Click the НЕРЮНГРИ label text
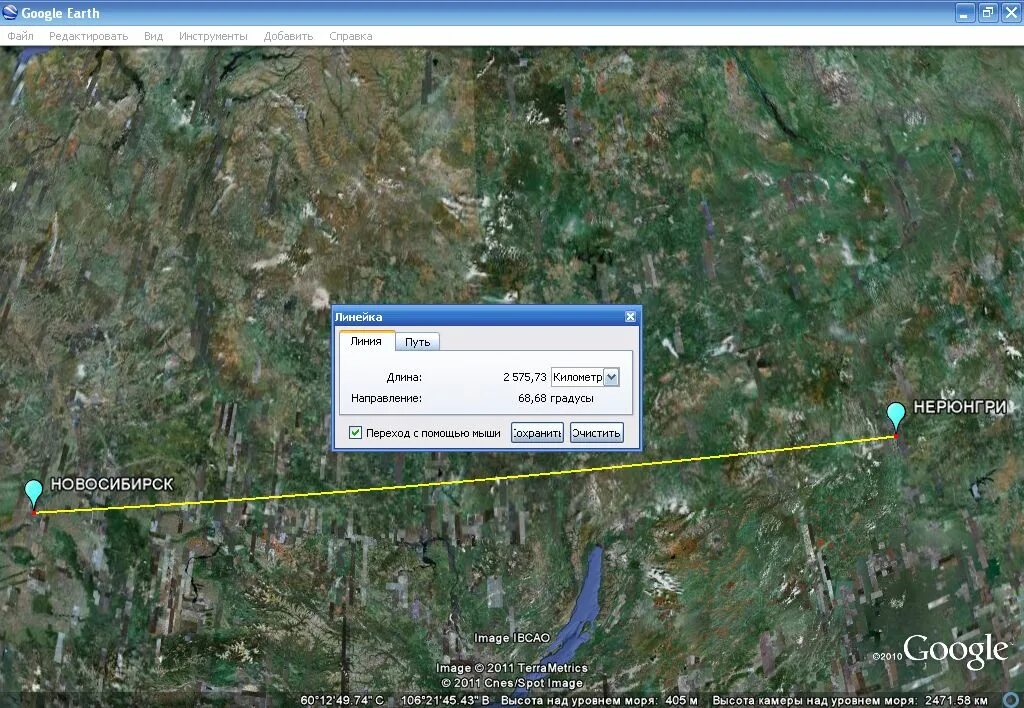Screen dimensions: 1024x708 (x=959, y=407)
